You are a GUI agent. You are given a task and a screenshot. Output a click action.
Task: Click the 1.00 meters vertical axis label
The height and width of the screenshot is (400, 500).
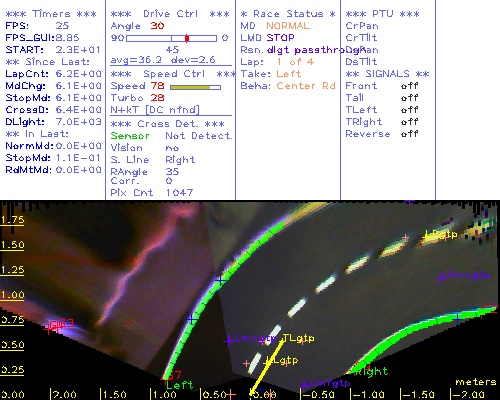(12, 295)
